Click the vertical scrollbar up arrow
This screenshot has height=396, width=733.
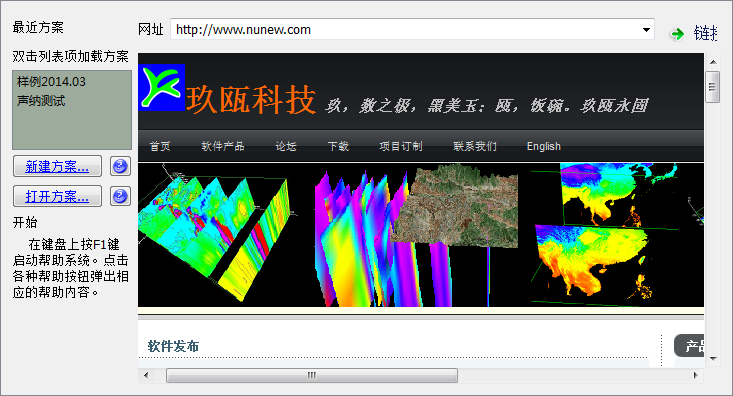713,62
